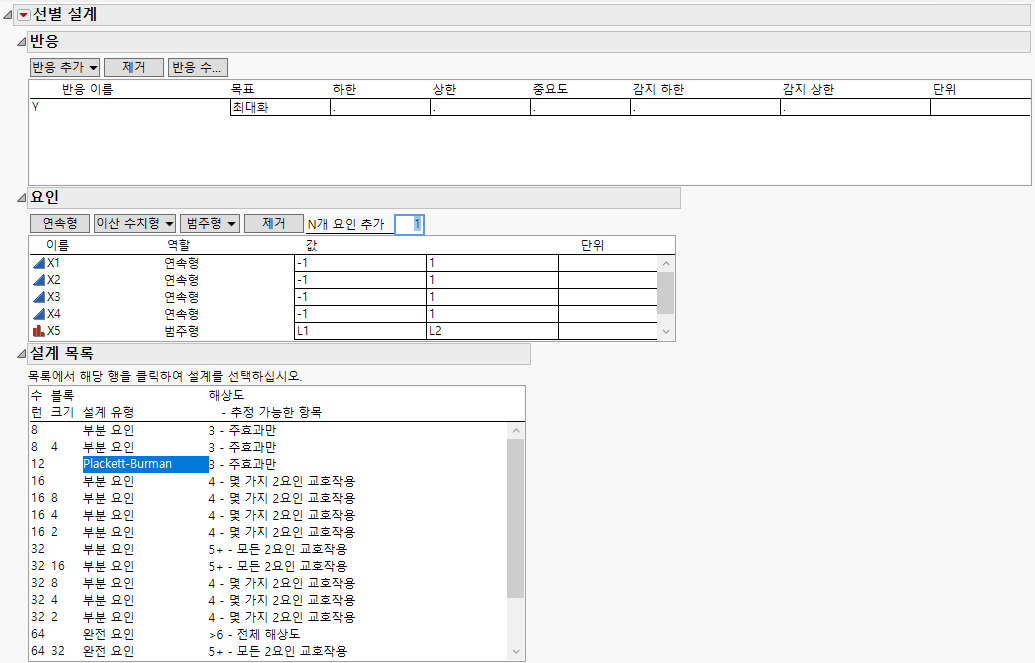
Task: Click the continuous factor icon for X2
Action: point(39,280)
